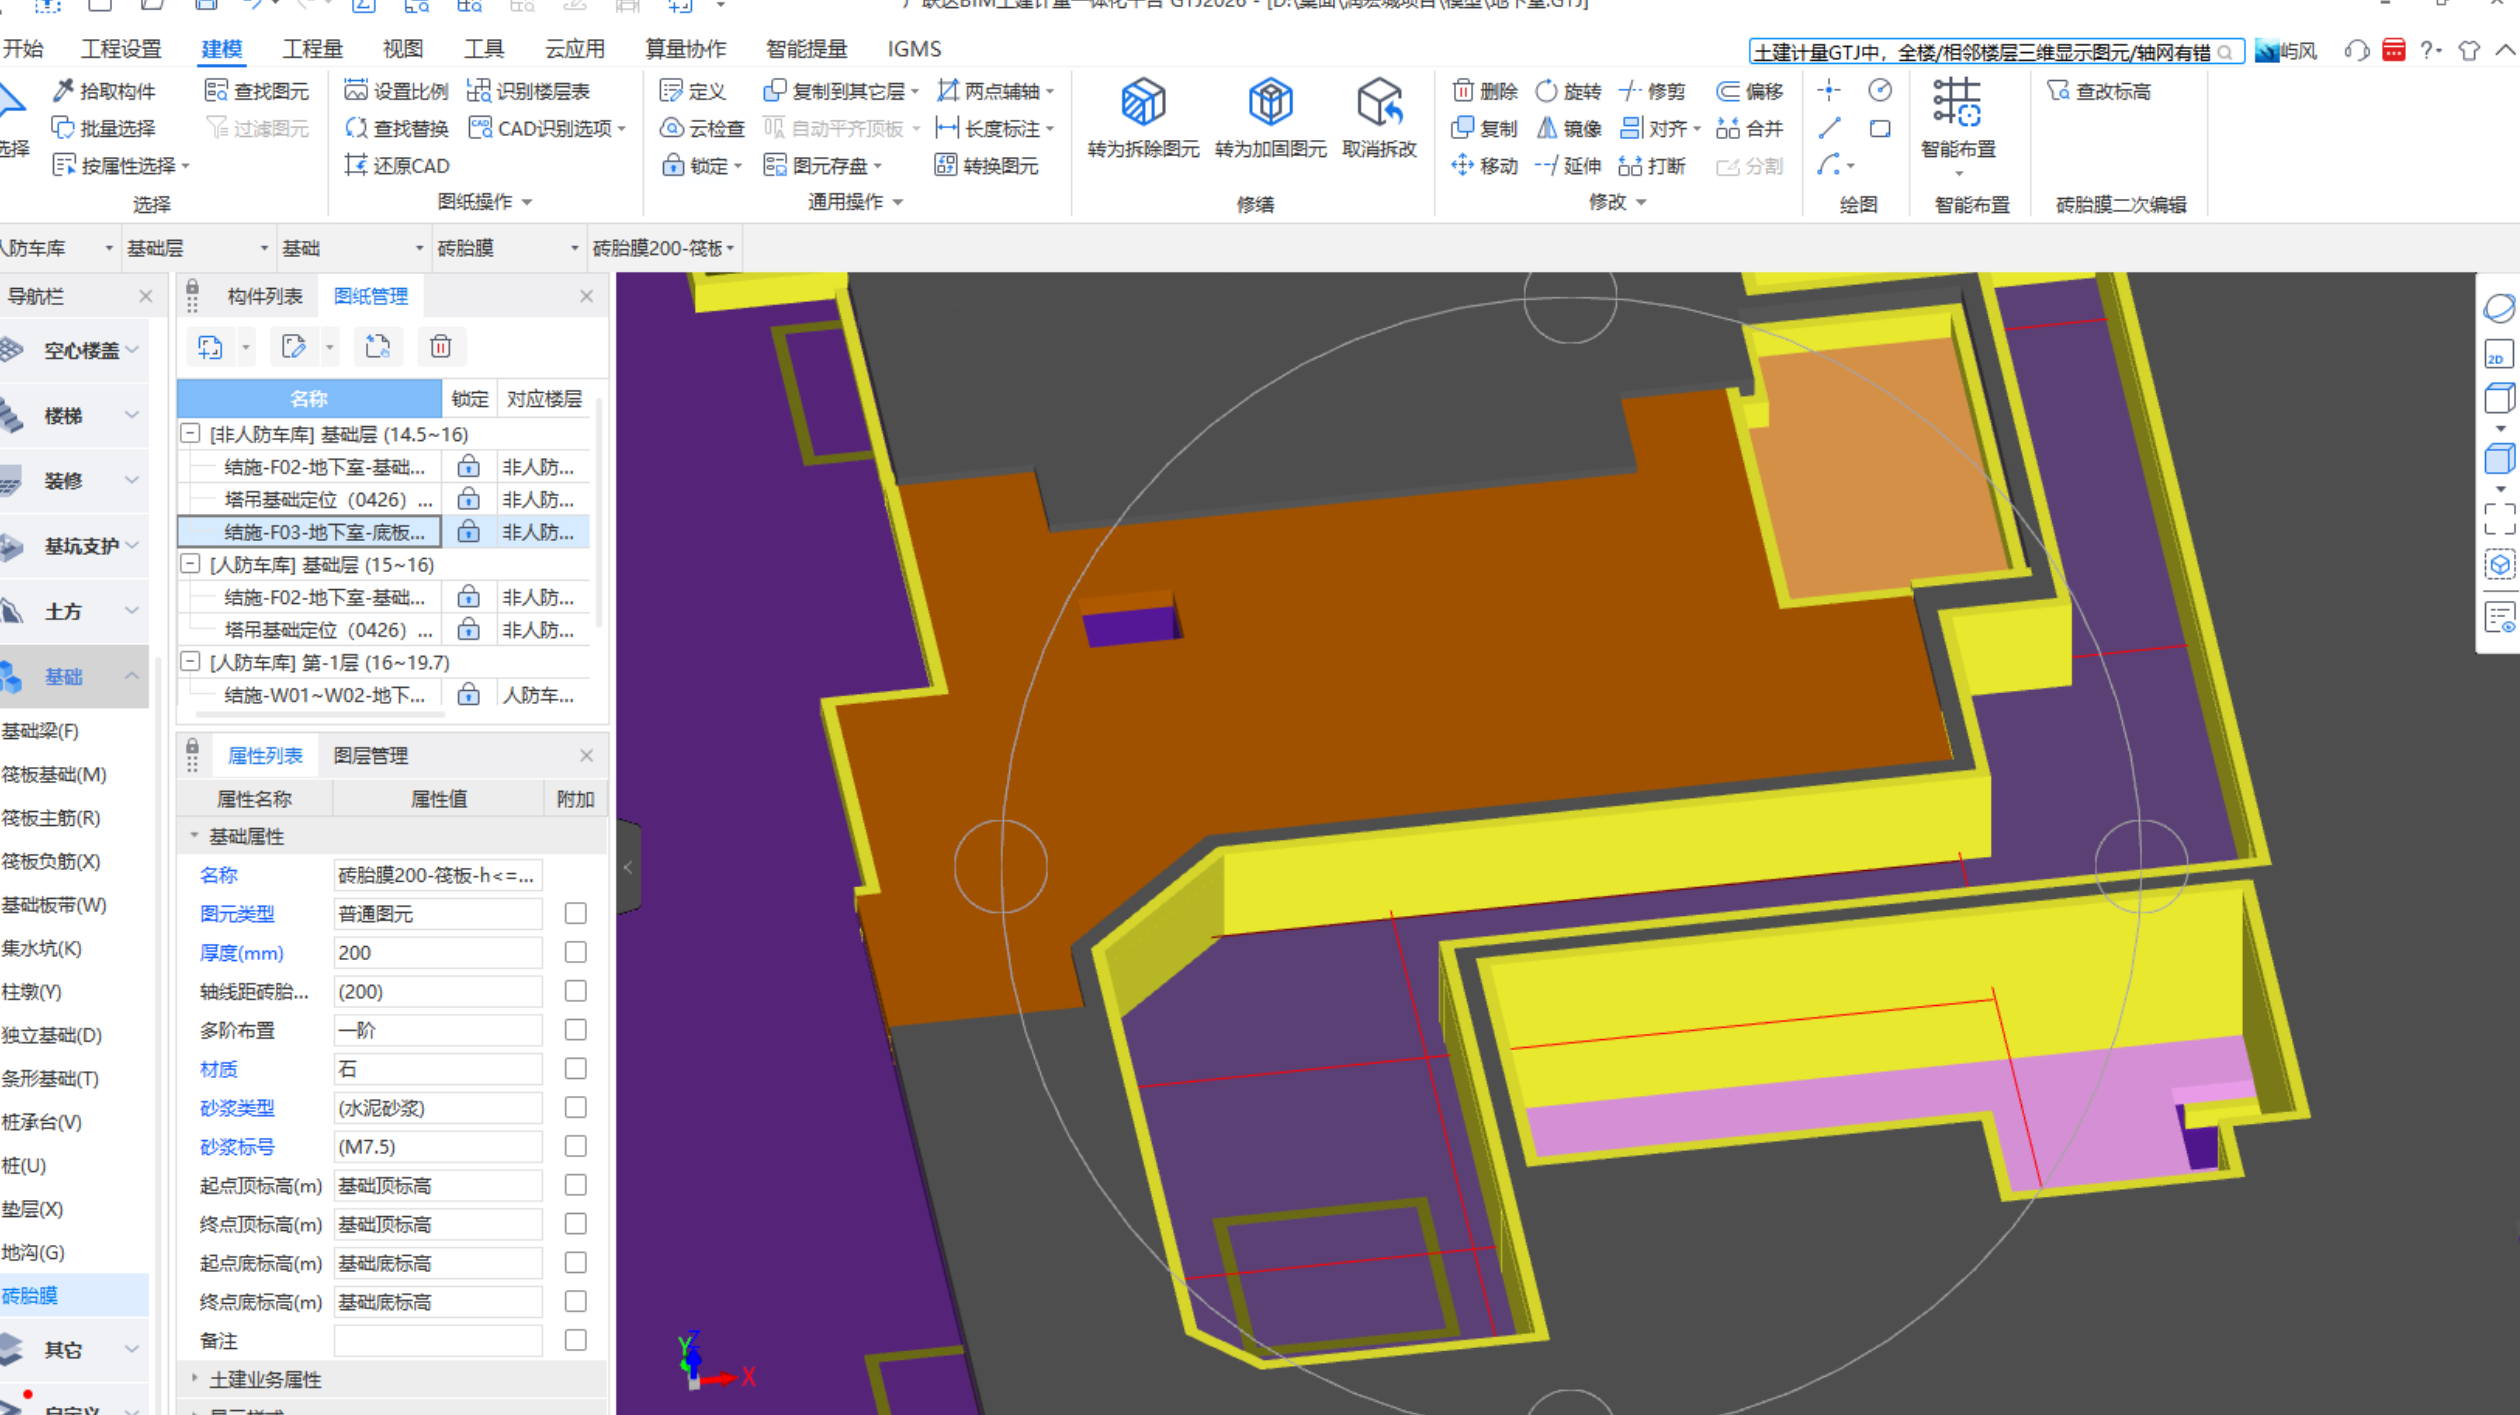
Task: Open the 智能布置 grid tool
Action: (1957, 101)
